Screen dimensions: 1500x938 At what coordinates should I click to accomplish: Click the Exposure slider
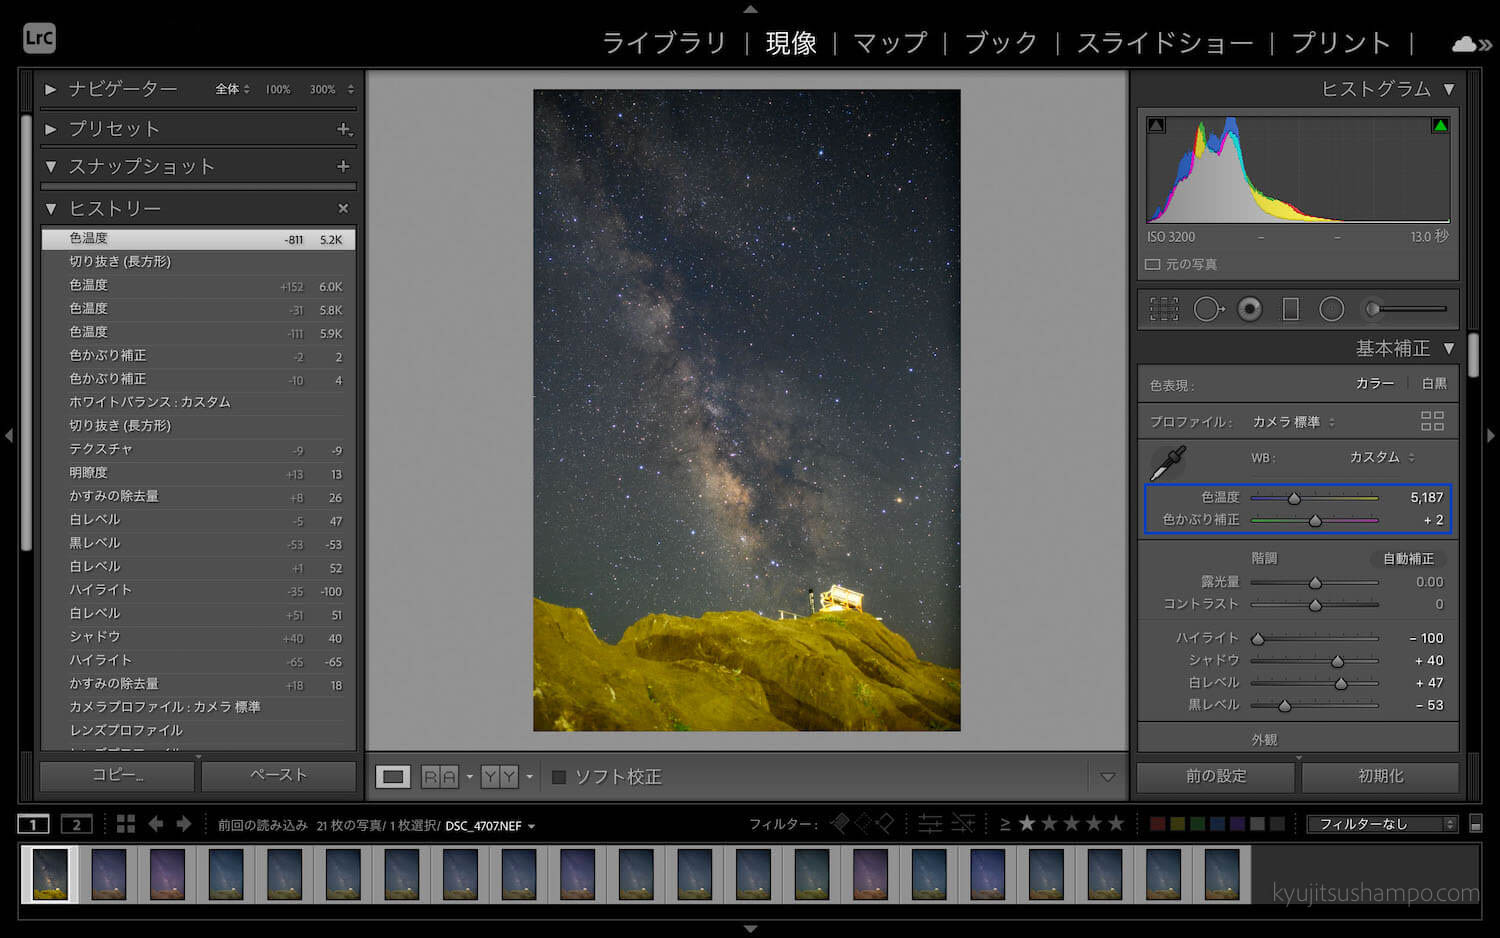point(1314,582)
